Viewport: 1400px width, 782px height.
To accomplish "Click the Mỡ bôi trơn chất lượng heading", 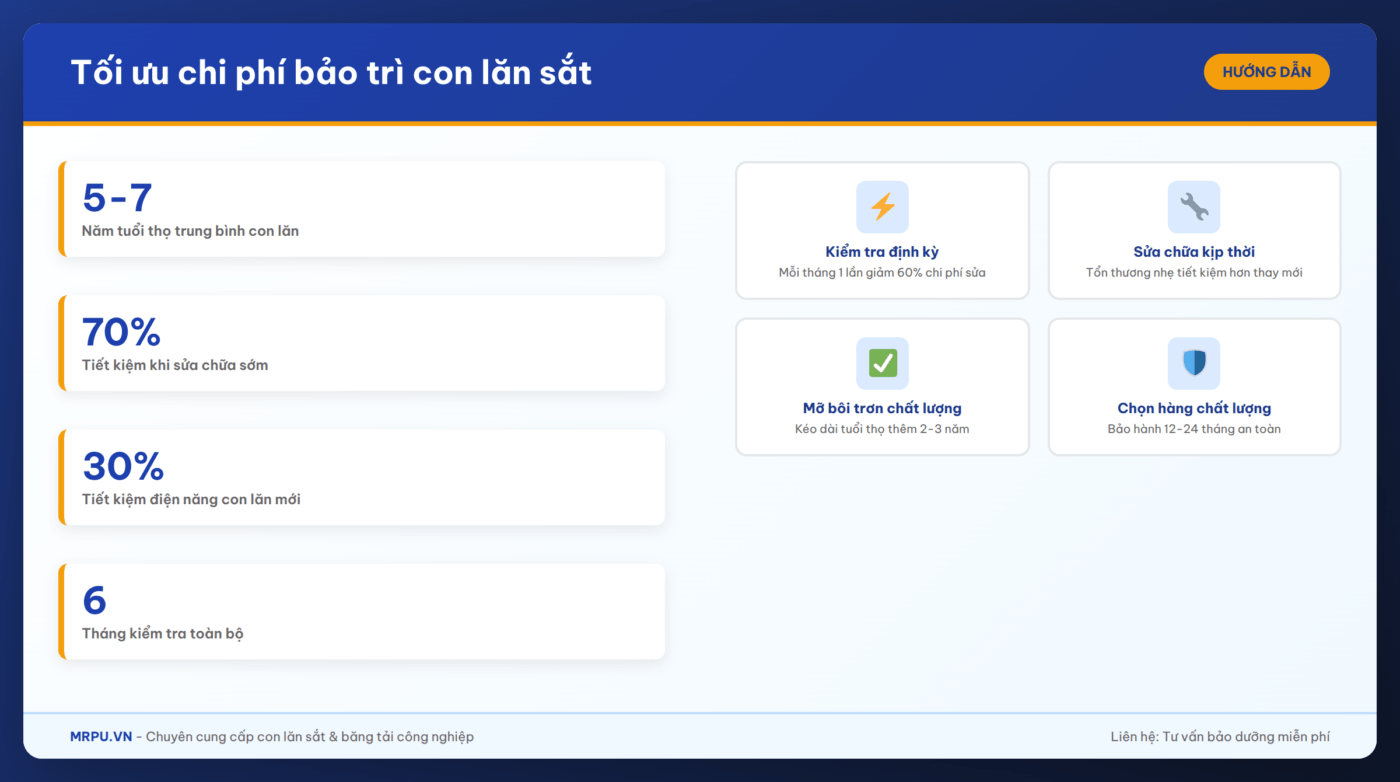I will pos(882,408).
